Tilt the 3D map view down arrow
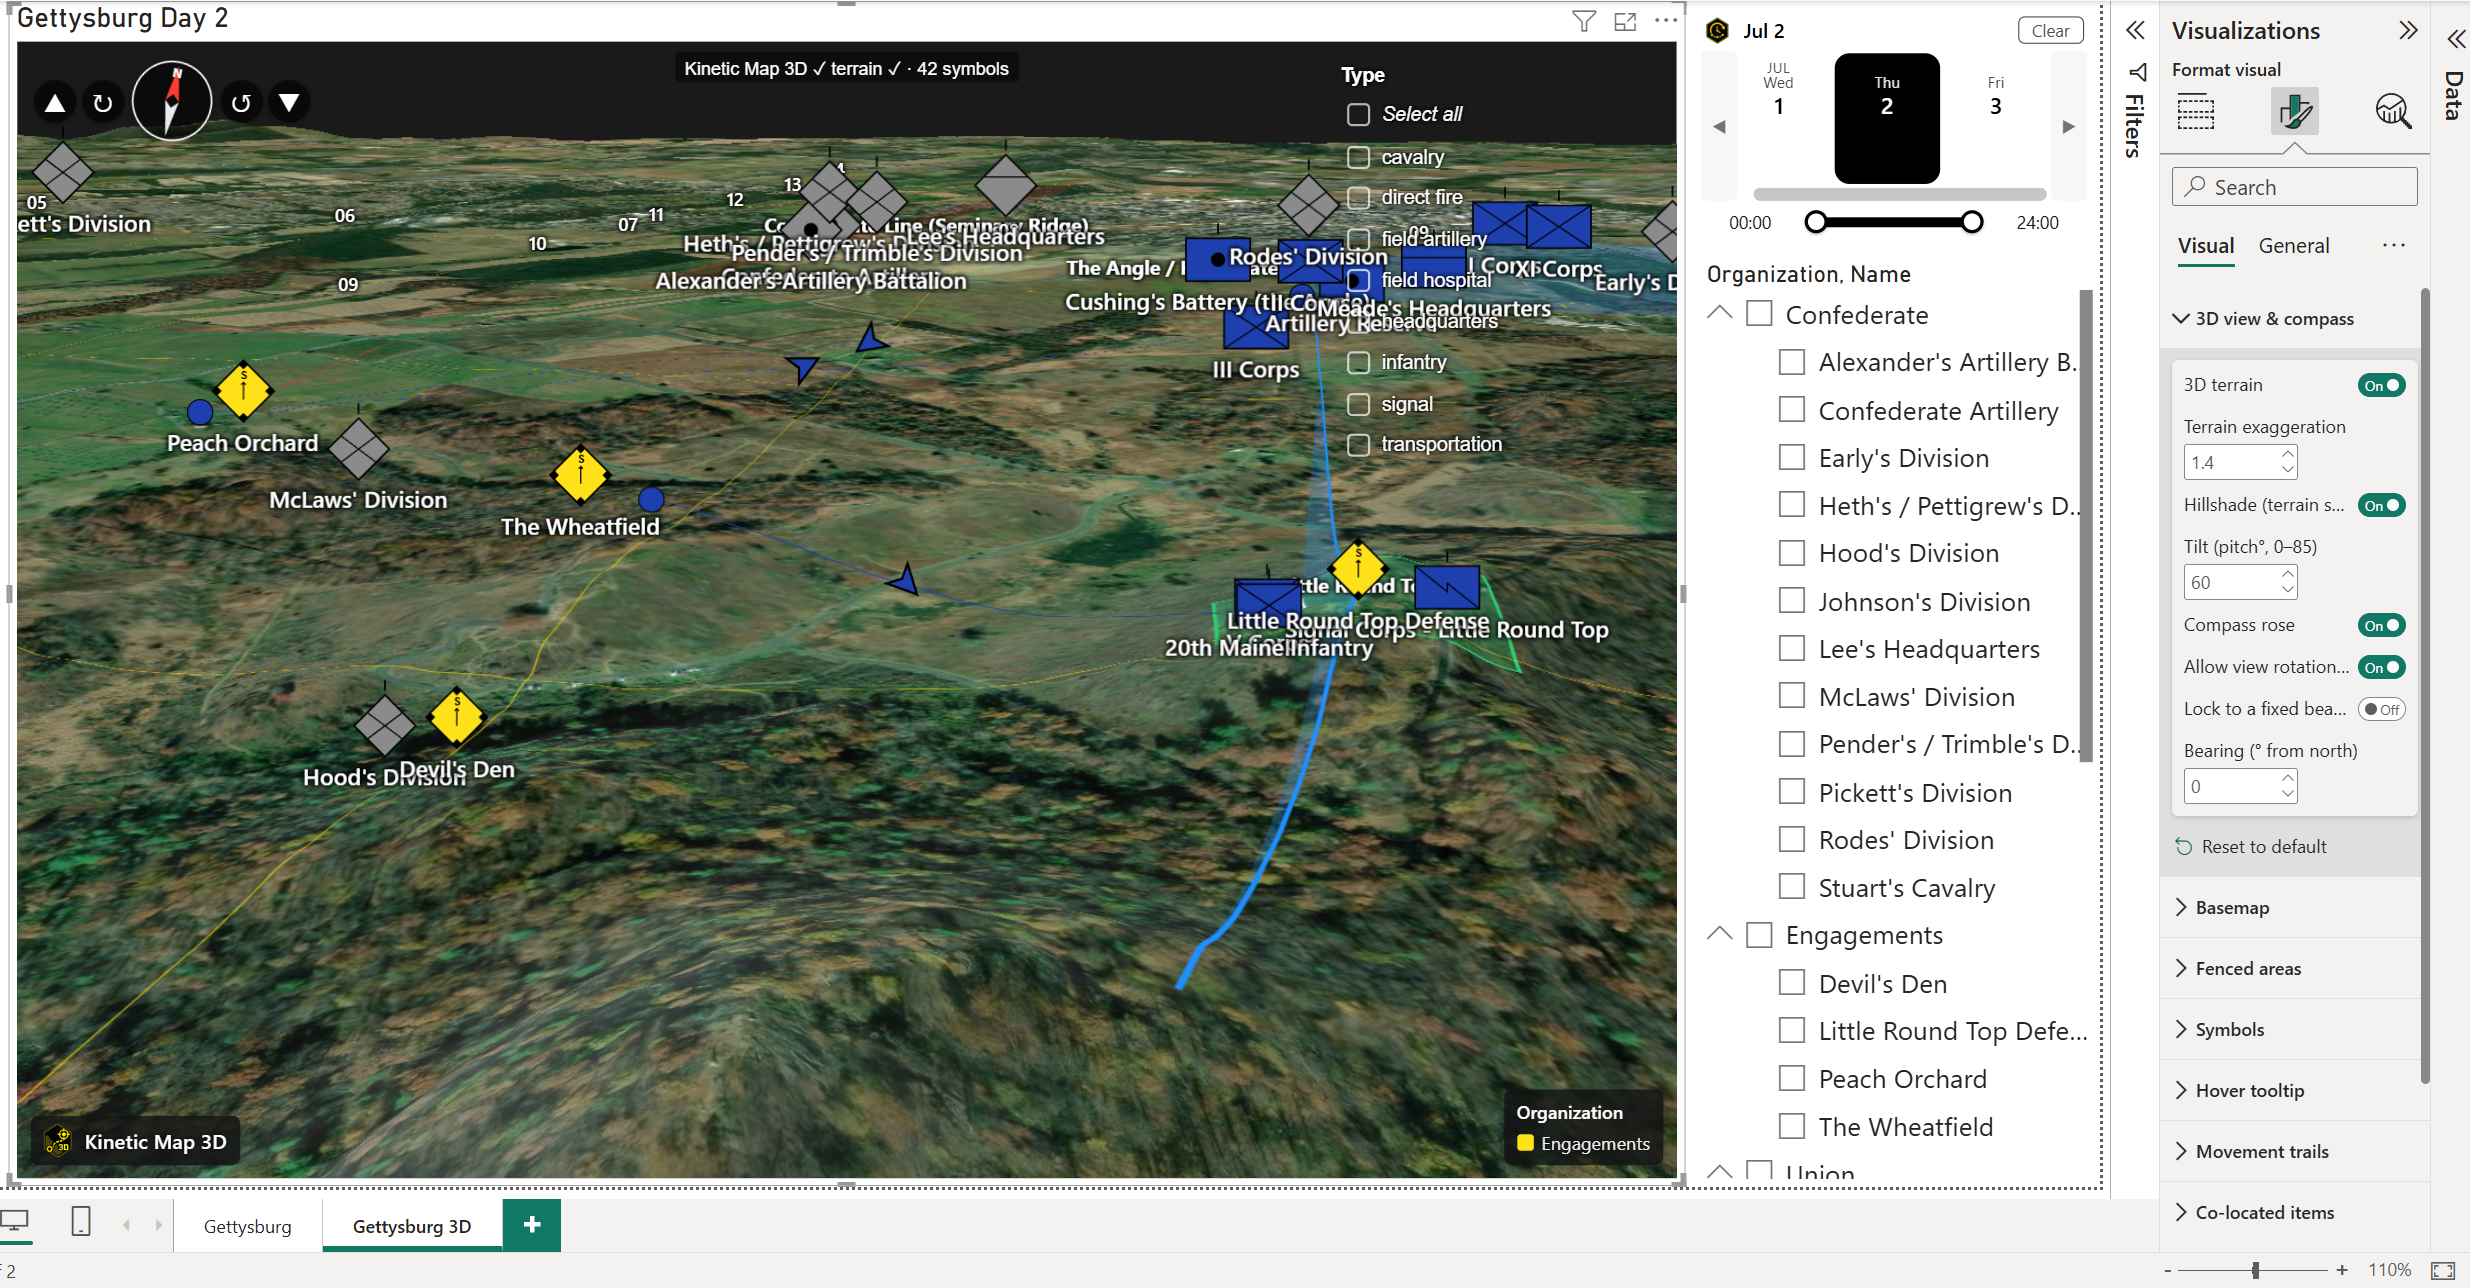This screenshot has height=1288, width=2470. coord(289,103)
